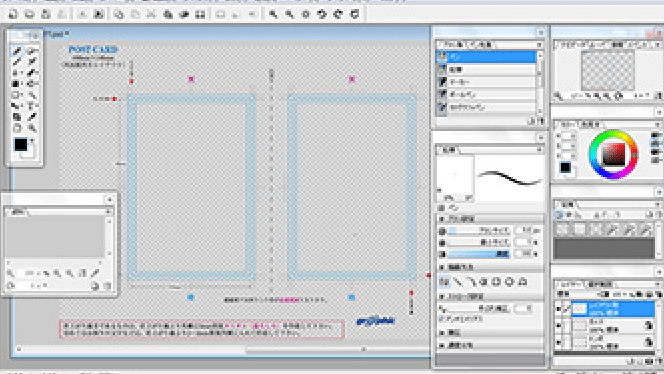This screenshot has height=374, width=664.
Task: Toggle the checkbox under stroke correction section
Action: [x=442, y=319]
